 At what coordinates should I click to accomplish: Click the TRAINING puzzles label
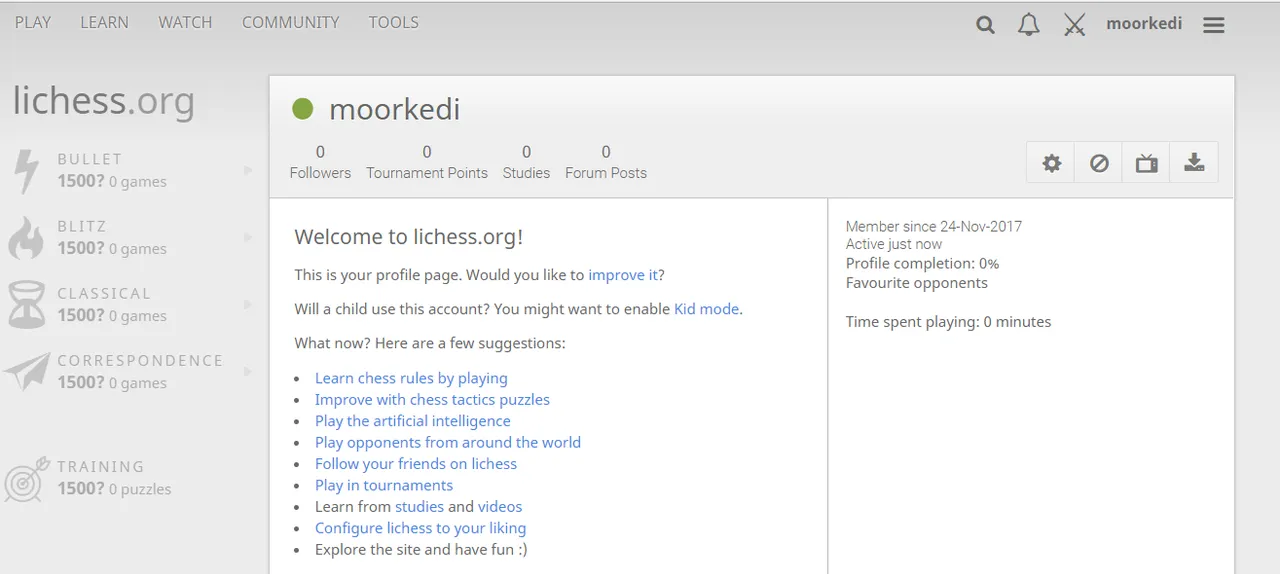[101, 466]
